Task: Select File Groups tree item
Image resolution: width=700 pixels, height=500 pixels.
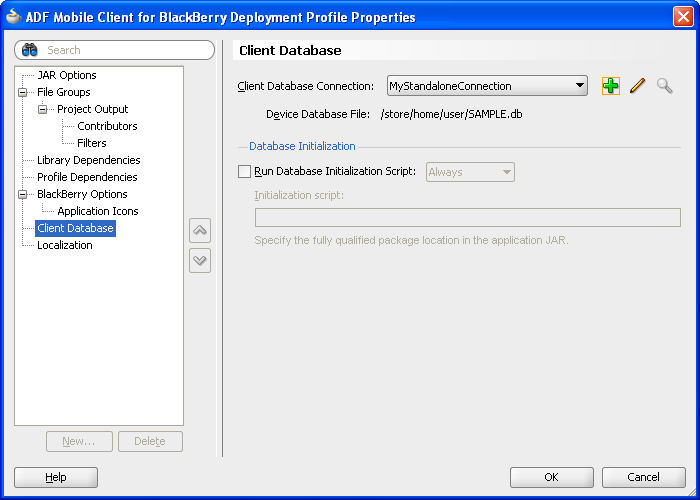Action: (64, 92)
